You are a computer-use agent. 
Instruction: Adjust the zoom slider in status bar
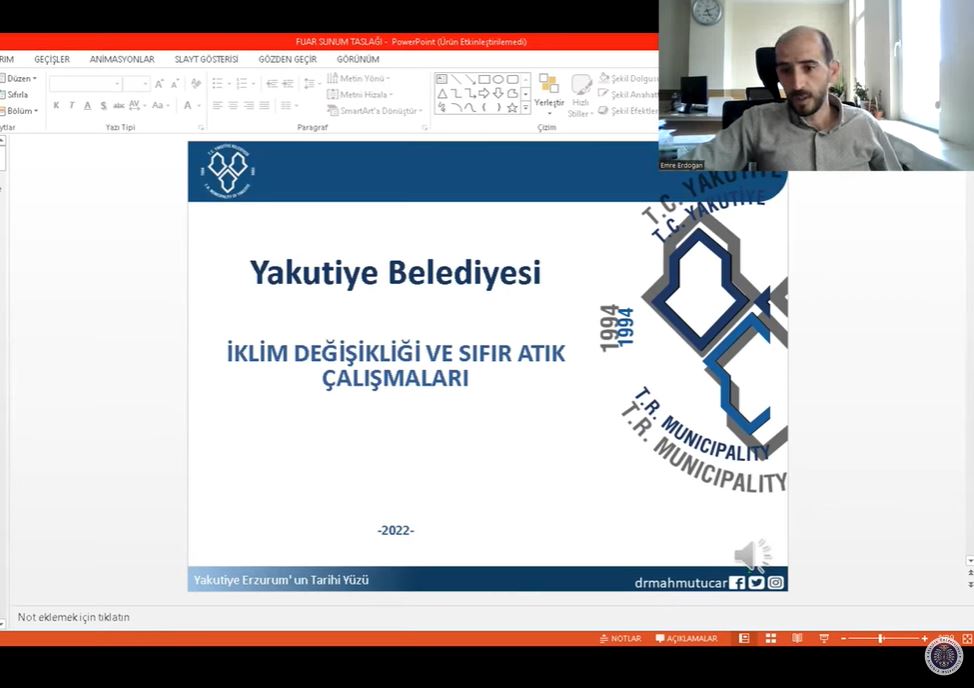click(x=881, y=638)
